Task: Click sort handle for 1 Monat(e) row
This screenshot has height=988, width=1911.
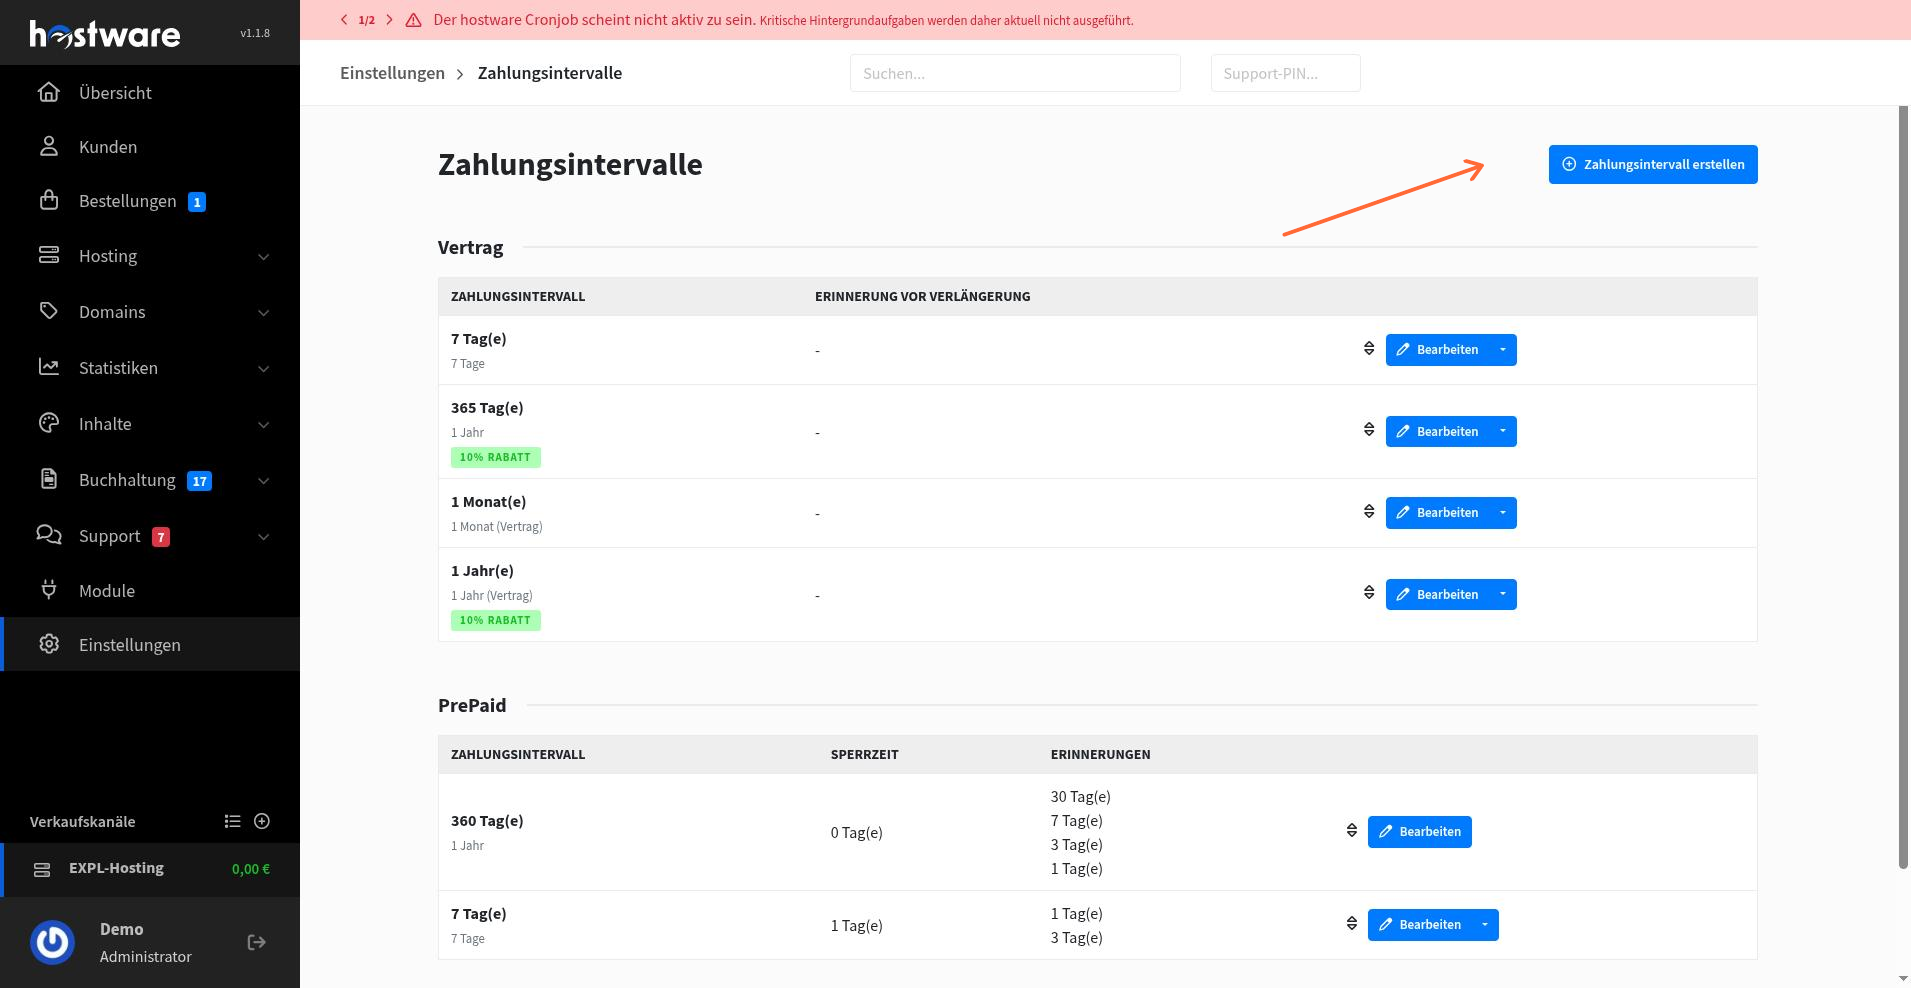Action: point(1369,512)
